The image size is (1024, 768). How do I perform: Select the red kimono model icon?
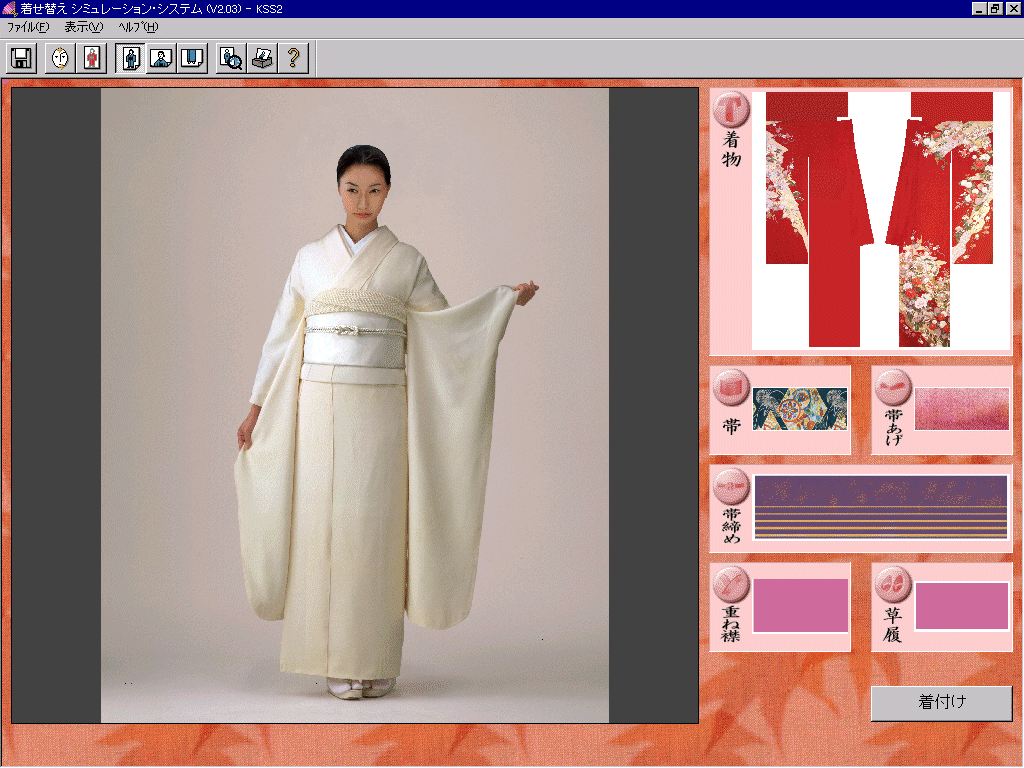(x=91, y=58)
